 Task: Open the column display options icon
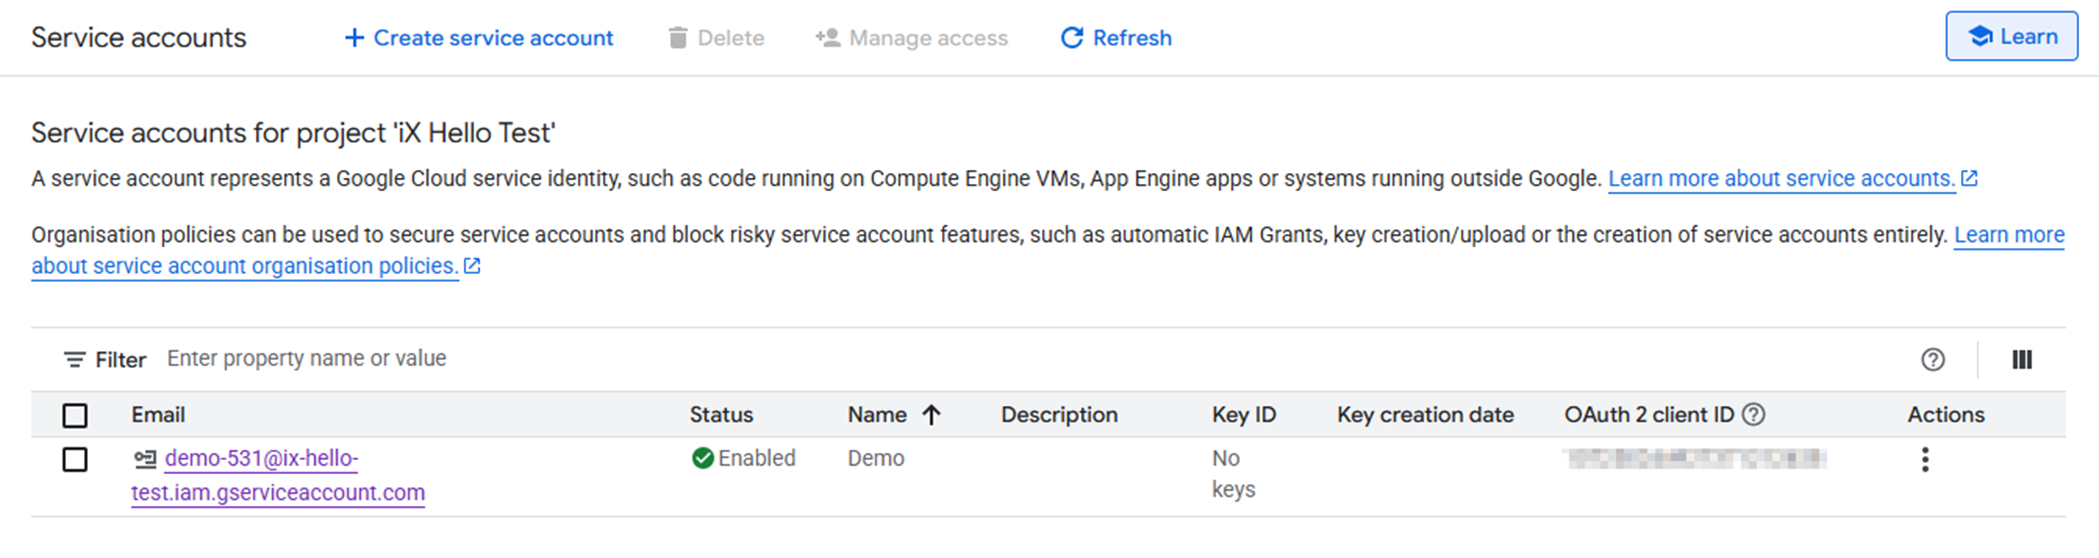click(2021, 360)
